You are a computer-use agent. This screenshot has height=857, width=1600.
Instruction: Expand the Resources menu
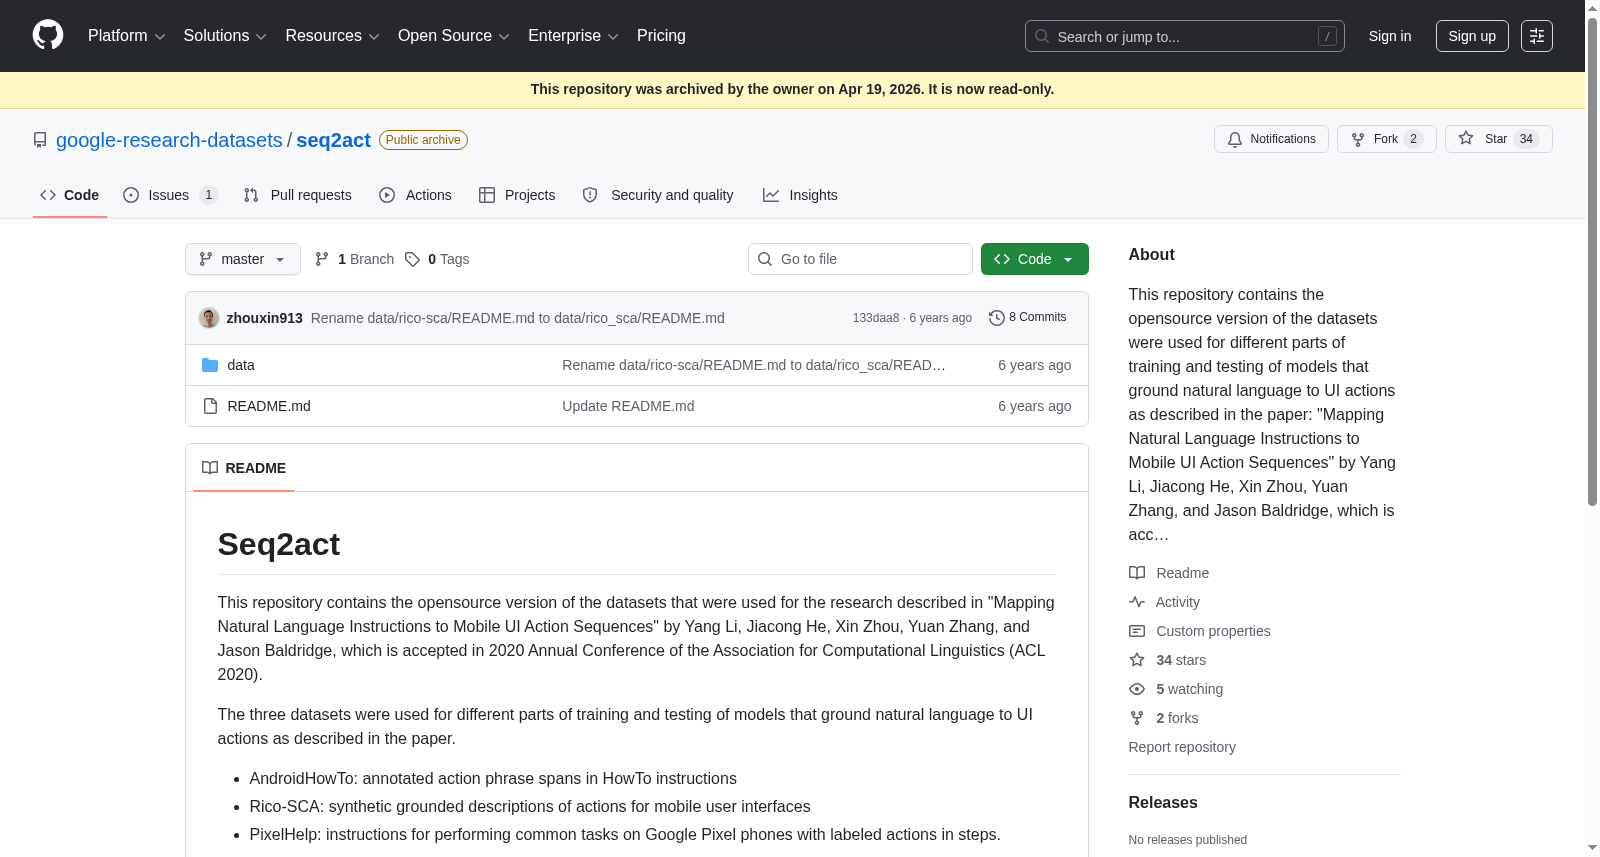332,36
